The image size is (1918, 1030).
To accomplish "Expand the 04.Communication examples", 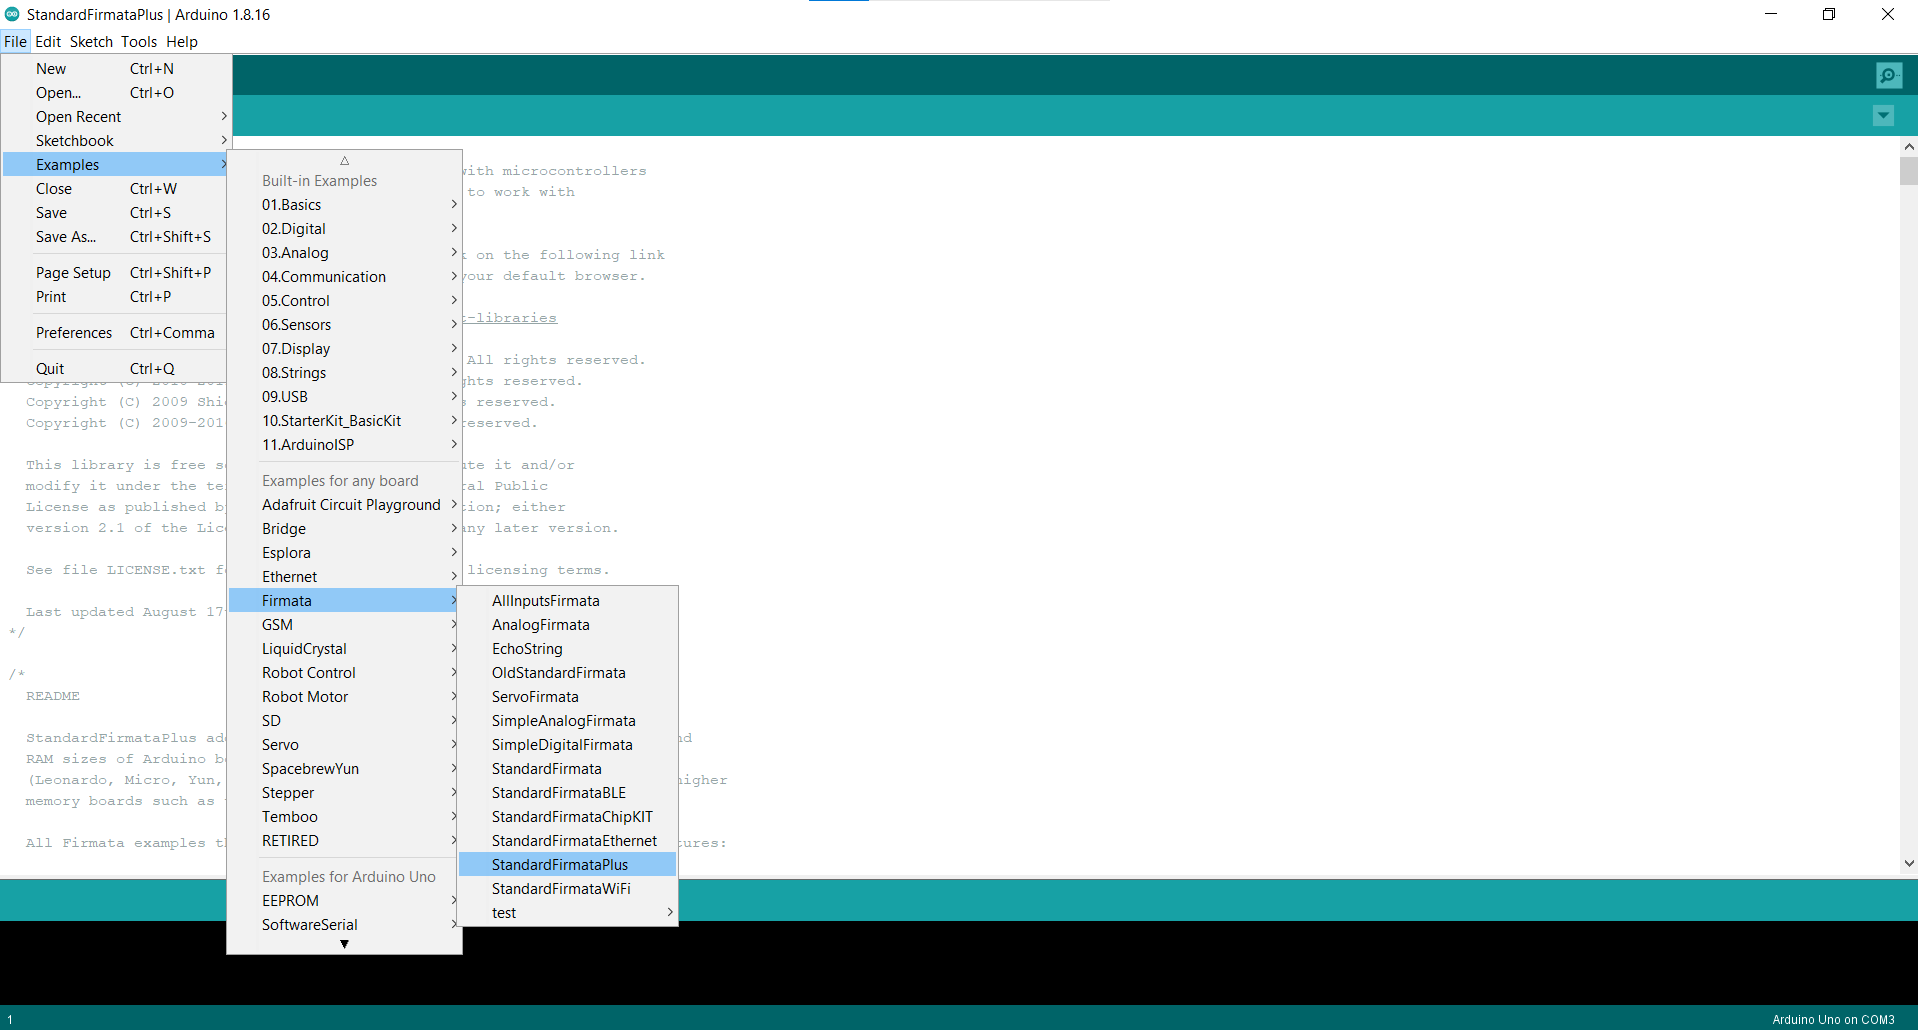I will pos(344,277).
